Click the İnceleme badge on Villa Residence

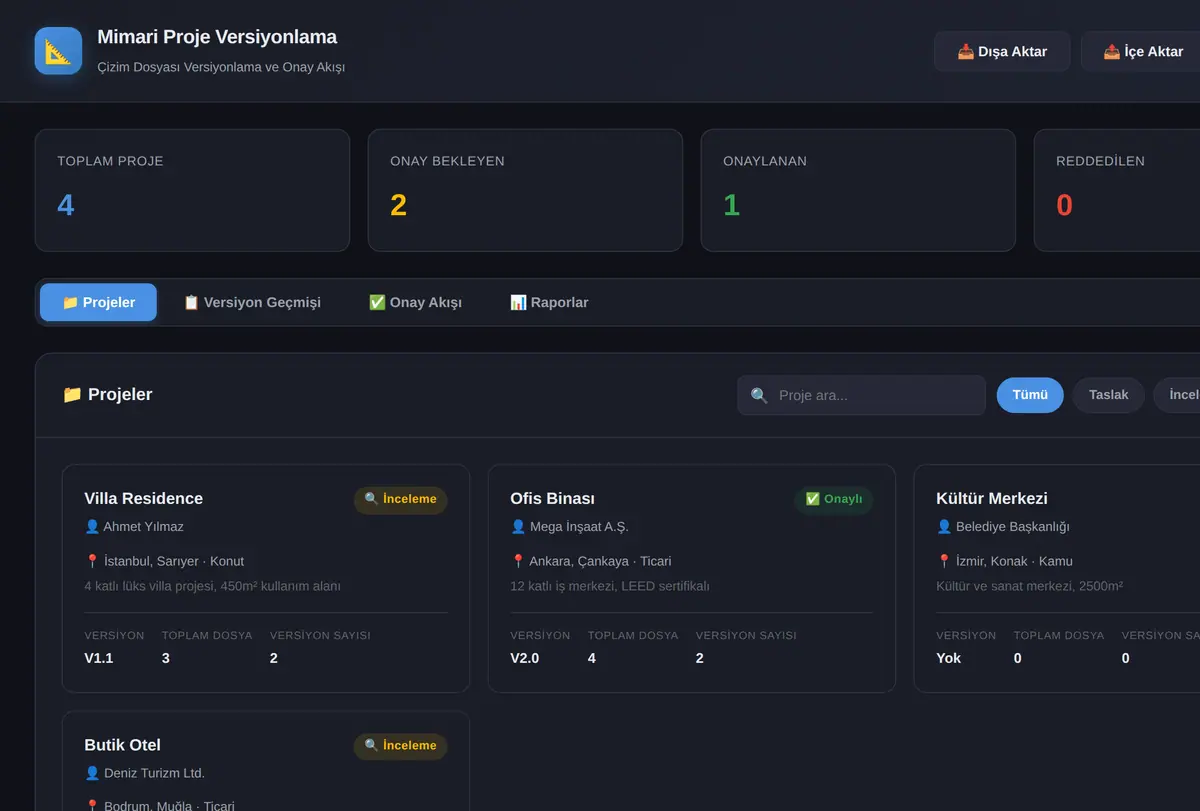tap(400, 499)
